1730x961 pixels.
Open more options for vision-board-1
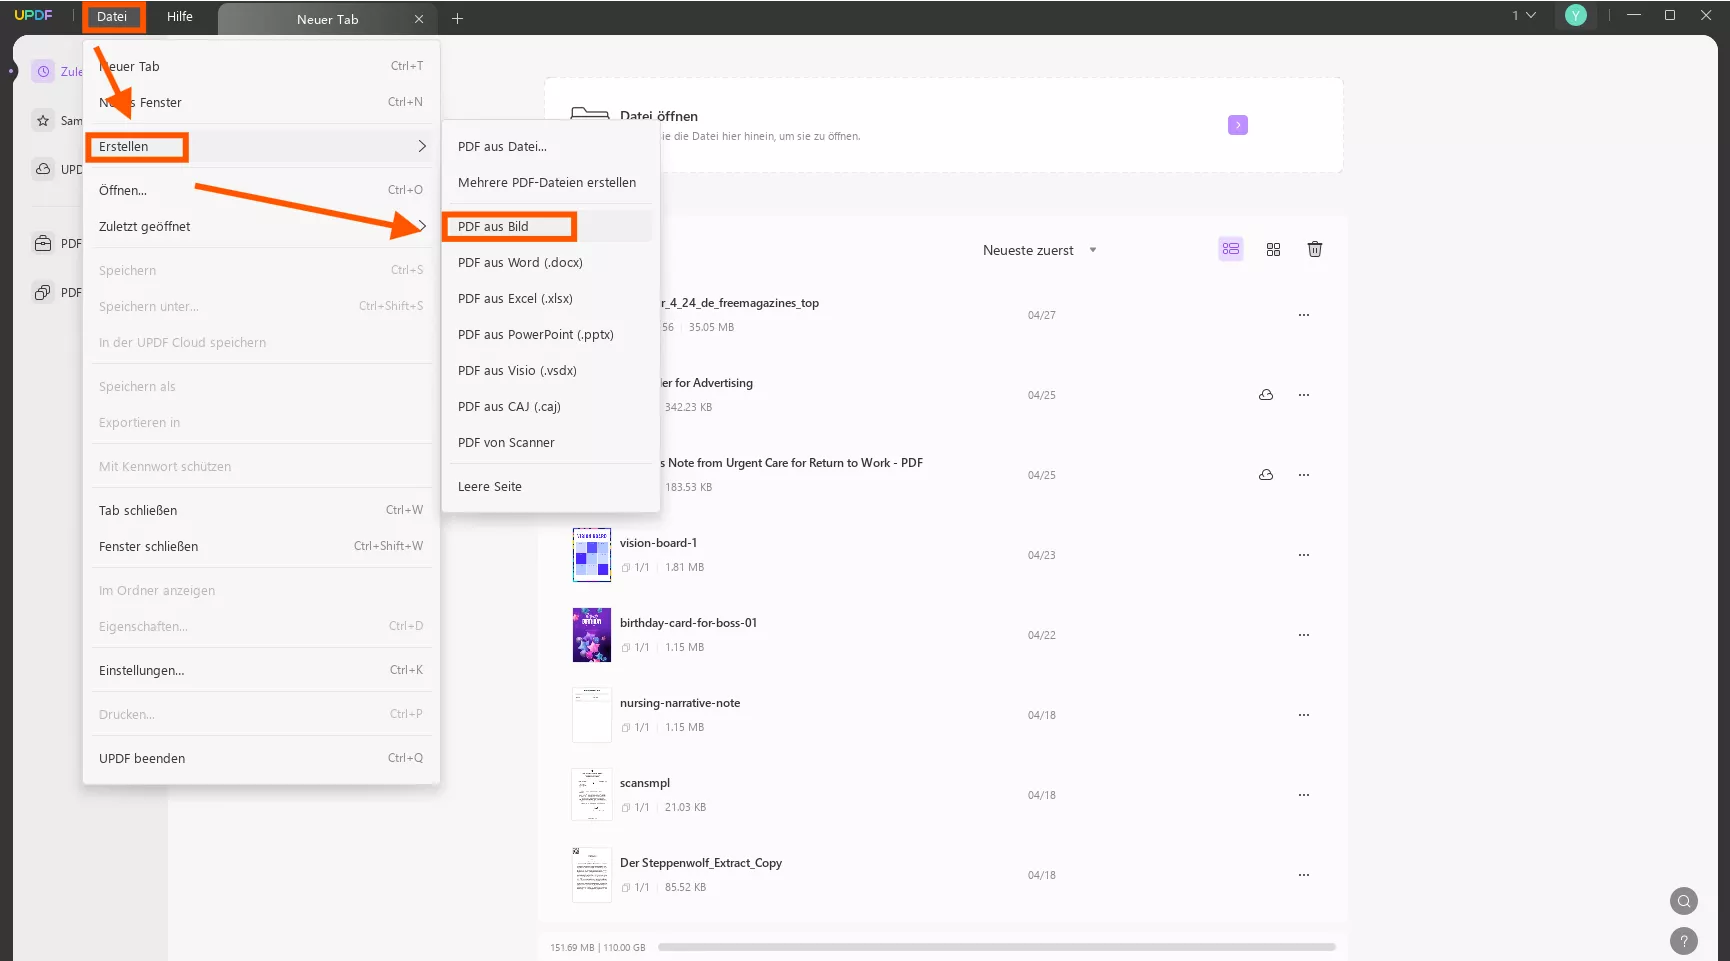coord(1303,555)
